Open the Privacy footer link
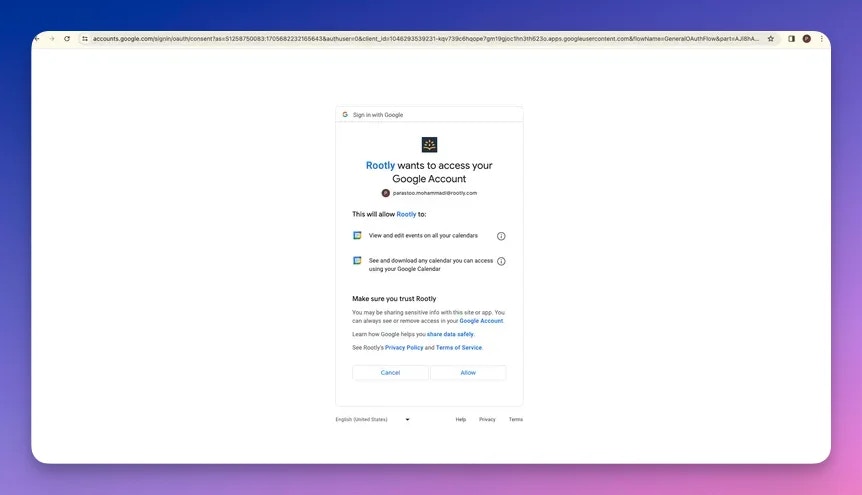The width and height of the screenshot is (862, 495). pyautogui.click(x=487, y=420)
